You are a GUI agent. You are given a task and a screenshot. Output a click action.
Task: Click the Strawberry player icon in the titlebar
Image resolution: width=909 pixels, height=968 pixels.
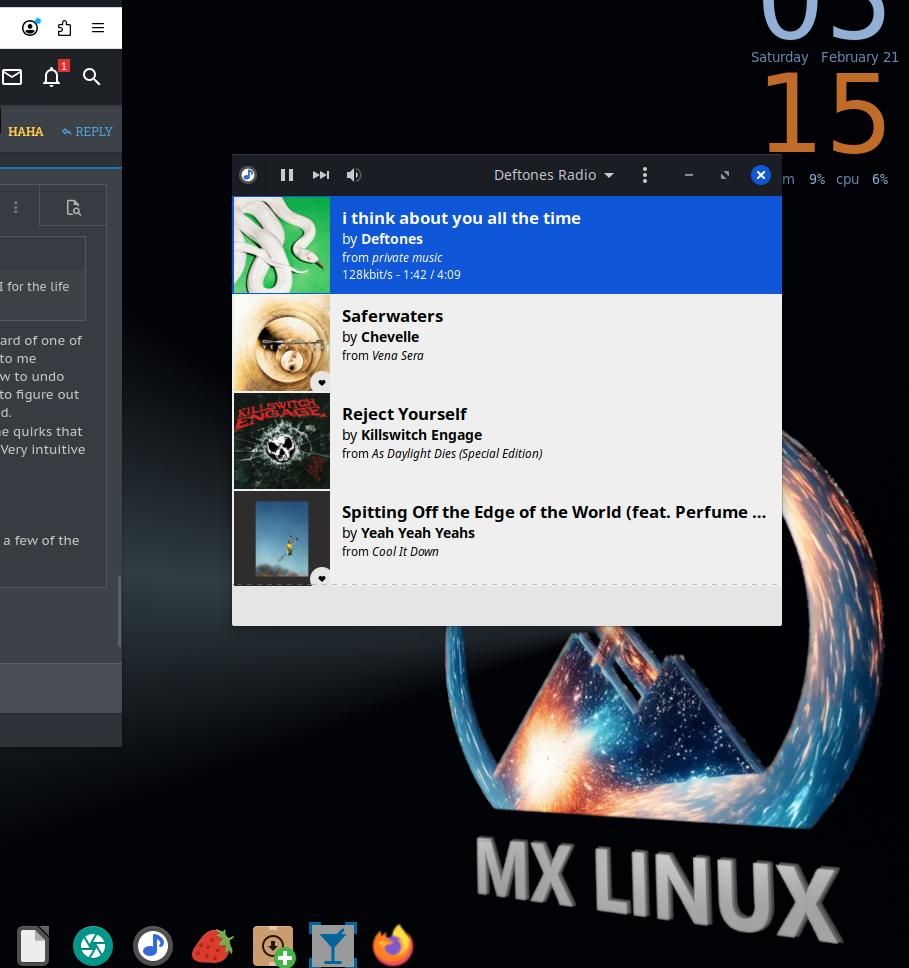click(x=248, y=175)
